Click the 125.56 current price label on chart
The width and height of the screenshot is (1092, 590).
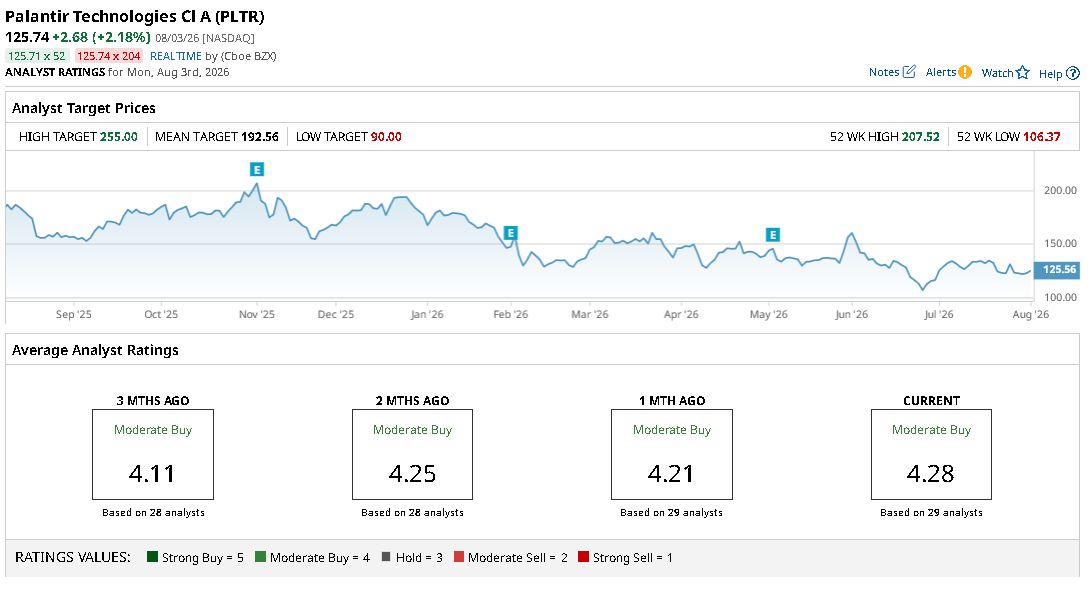pyautogui.click(x=1057, y=270)
